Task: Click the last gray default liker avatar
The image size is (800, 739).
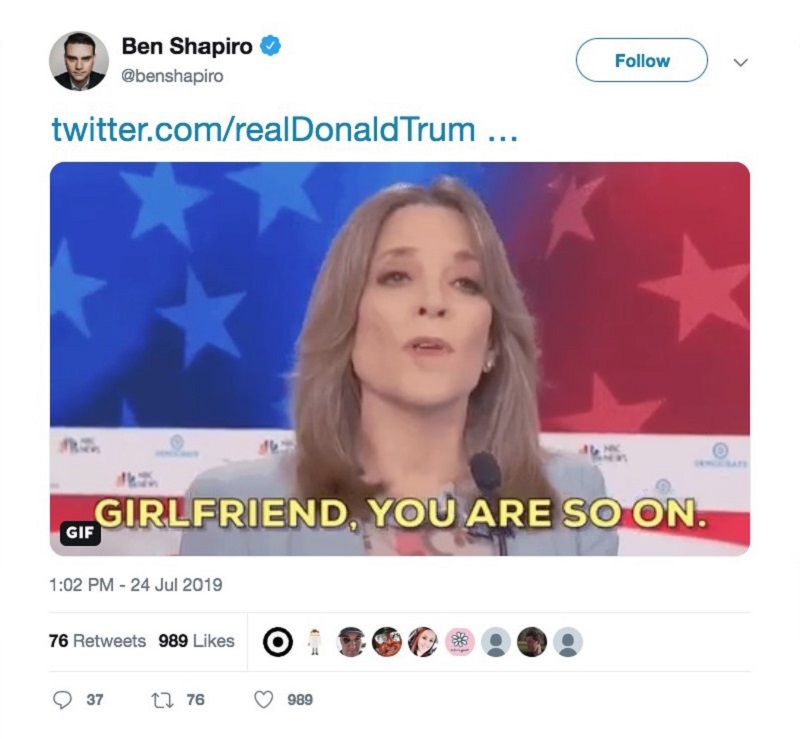Action: pos(568,642)
